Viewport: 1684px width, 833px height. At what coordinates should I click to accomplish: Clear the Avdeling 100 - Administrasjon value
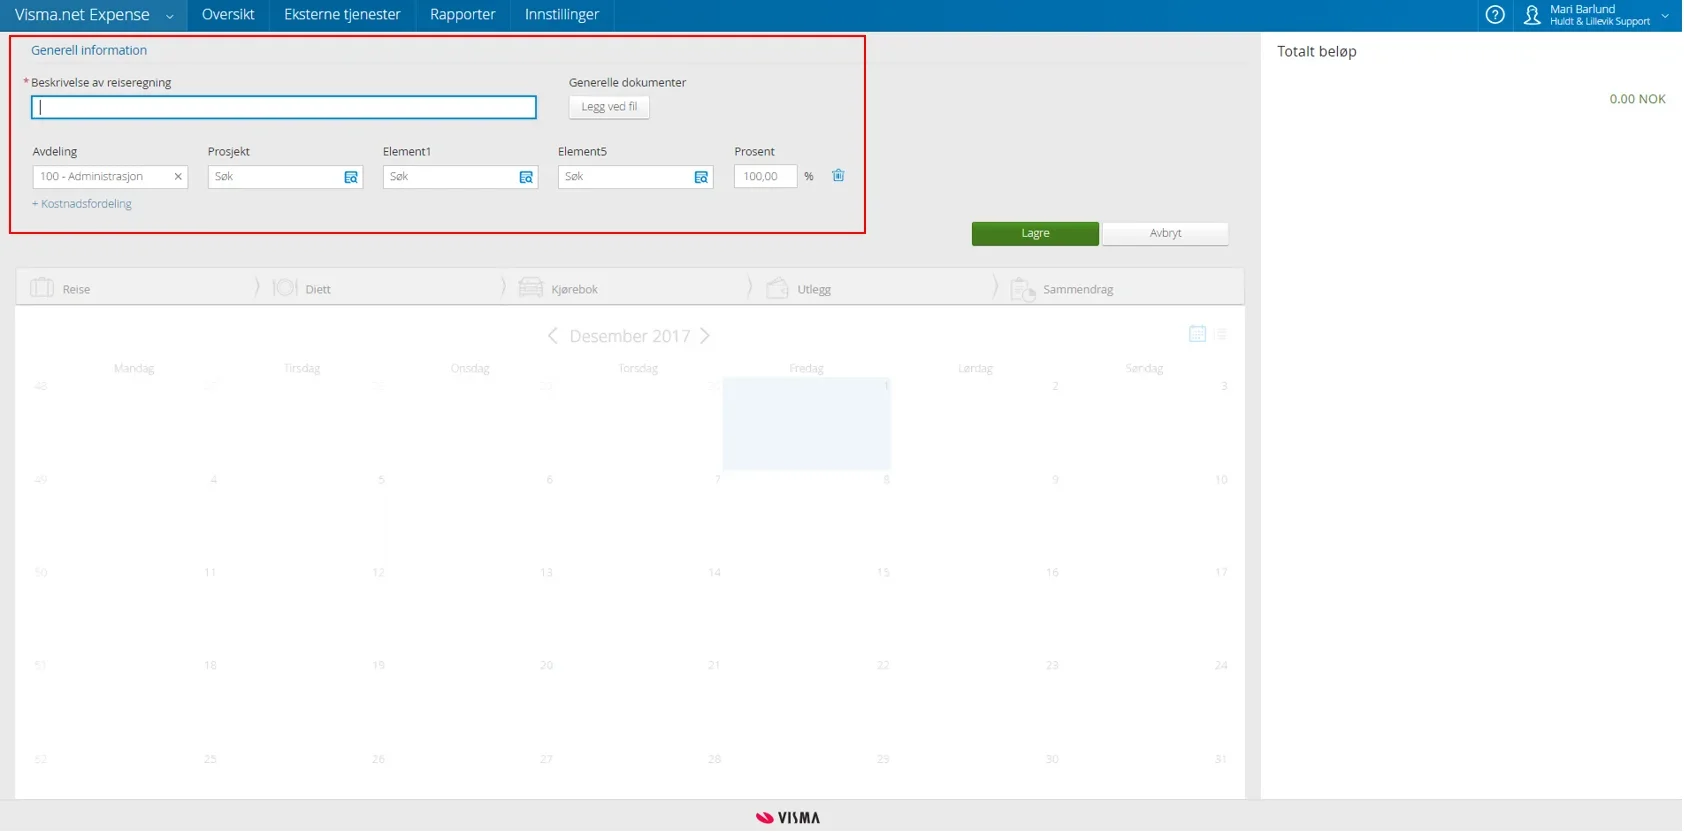coord(178,177)
